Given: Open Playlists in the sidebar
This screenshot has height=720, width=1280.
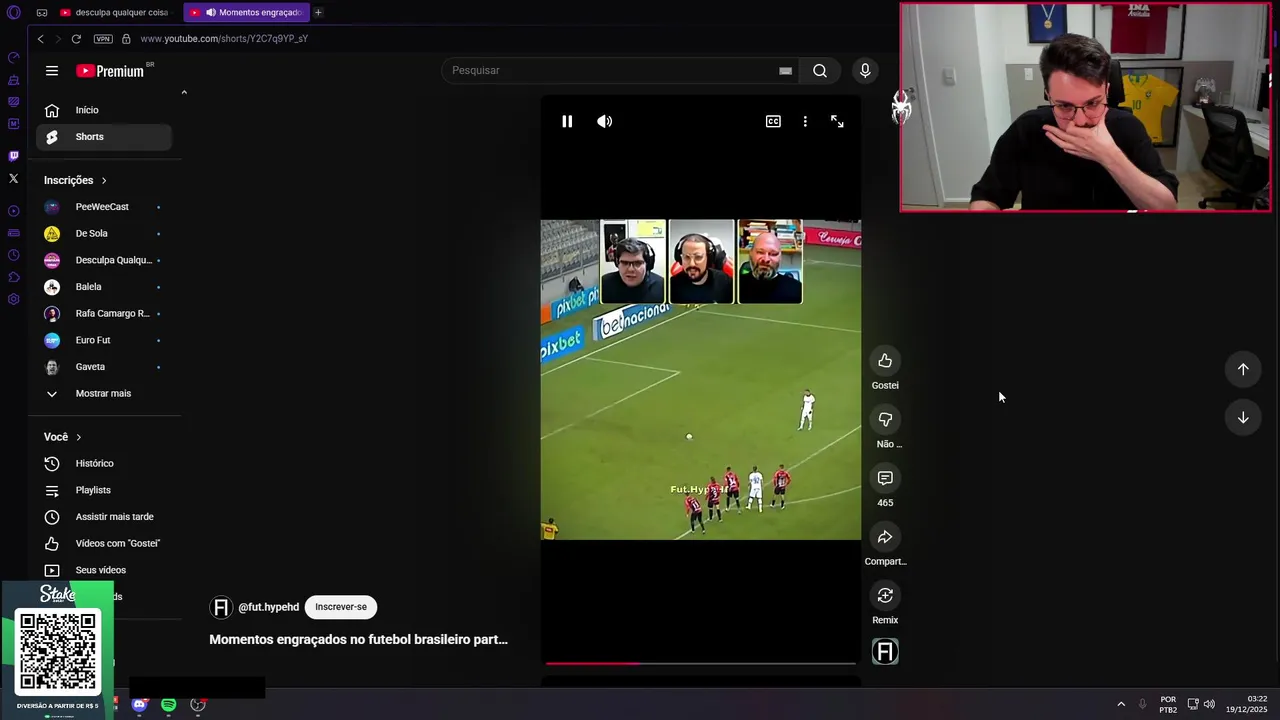Looking at the screenshot, I should coord(104,490).
